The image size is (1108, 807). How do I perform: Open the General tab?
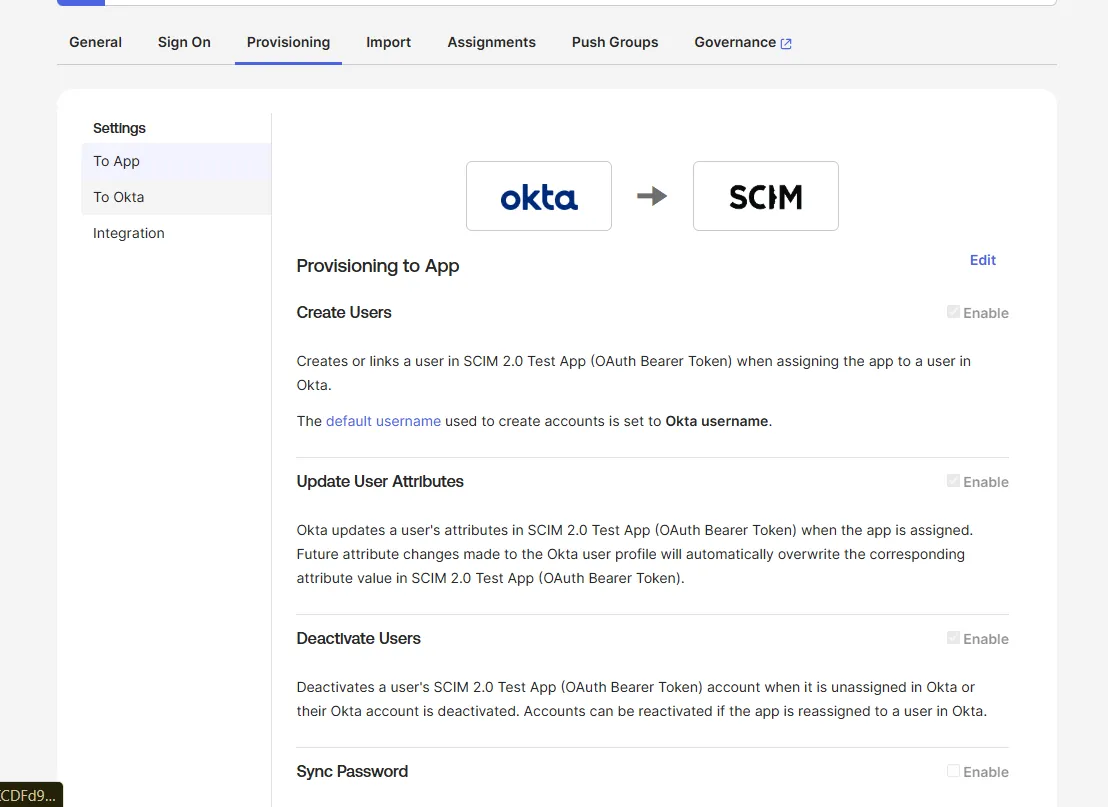95,42
